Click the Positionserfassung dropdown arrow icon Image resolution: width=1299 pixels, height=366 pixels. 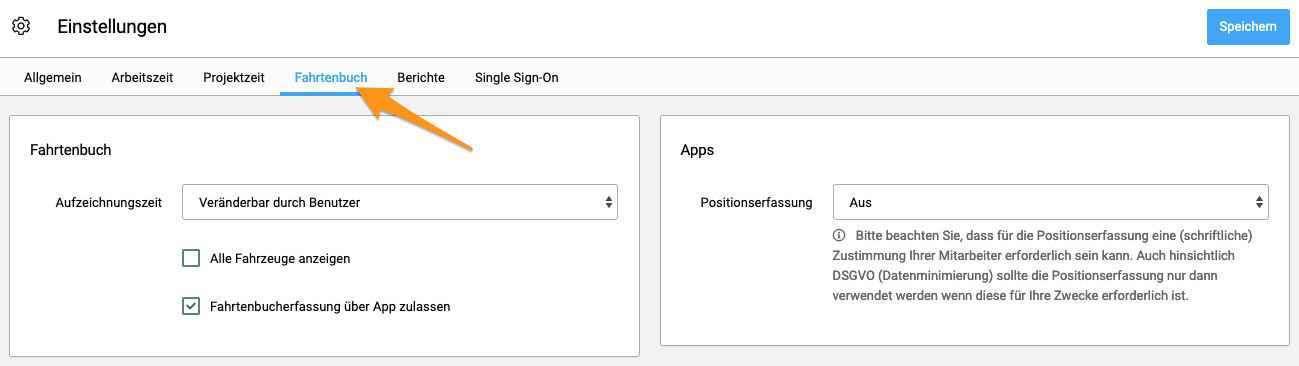click(1260, 202)
